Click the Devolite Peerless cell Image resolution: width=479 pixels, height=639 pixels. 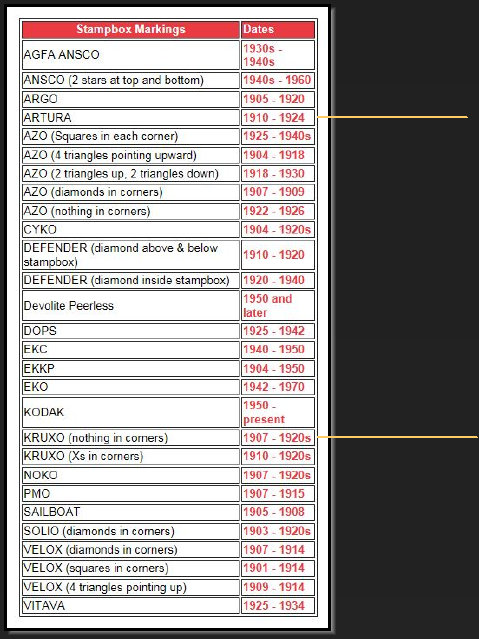tap(130, 305)
